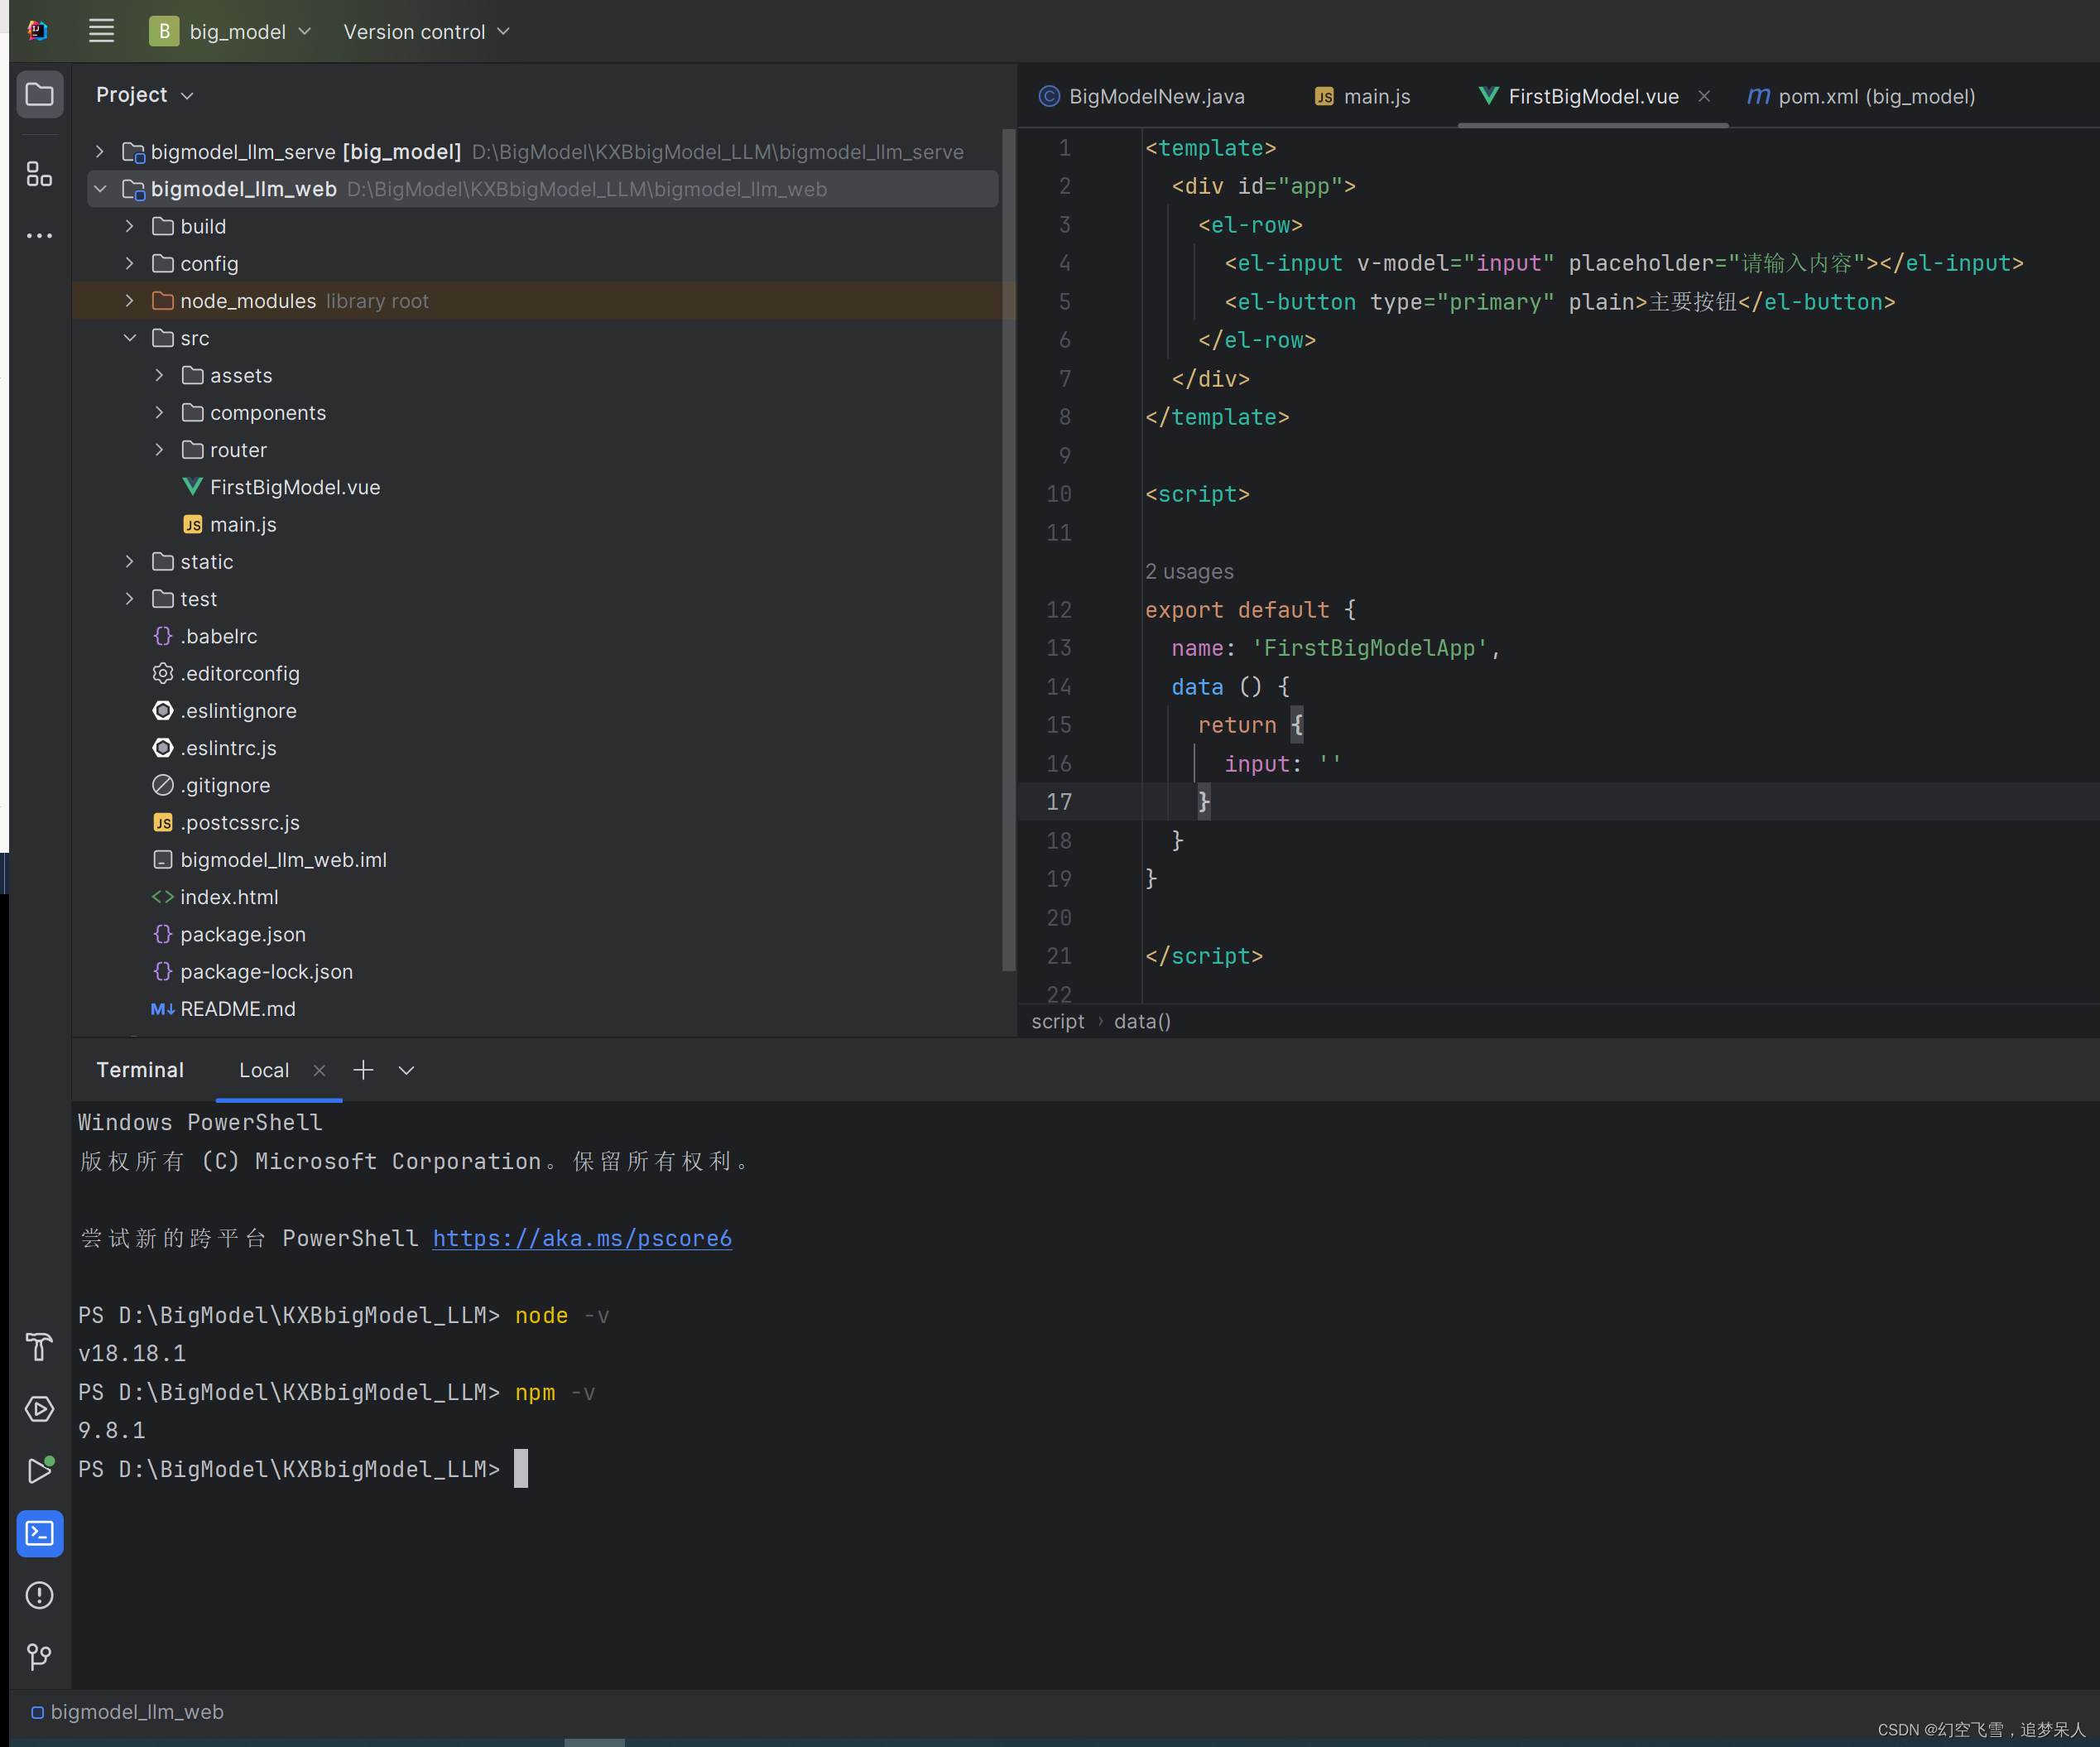Select FirstBigModel.vue in project tree

280,487
